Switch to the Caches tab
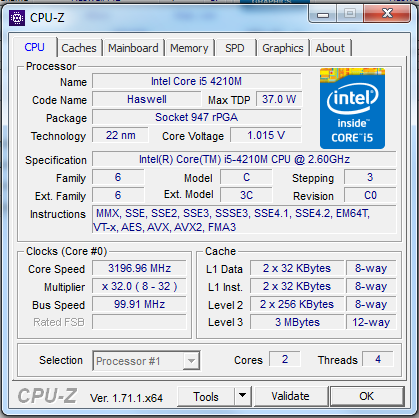This screenshot has width=419, height=418. tap(79, 48)
